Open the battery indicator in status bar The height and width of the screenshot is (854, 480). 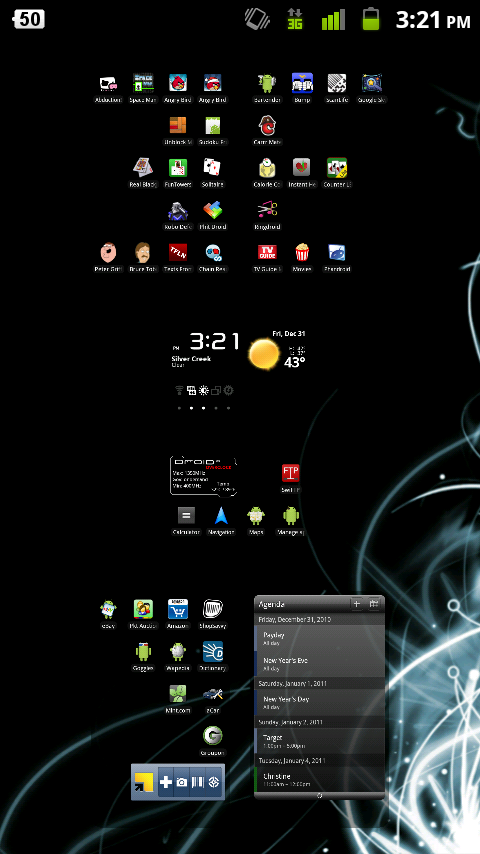[371, 19]
